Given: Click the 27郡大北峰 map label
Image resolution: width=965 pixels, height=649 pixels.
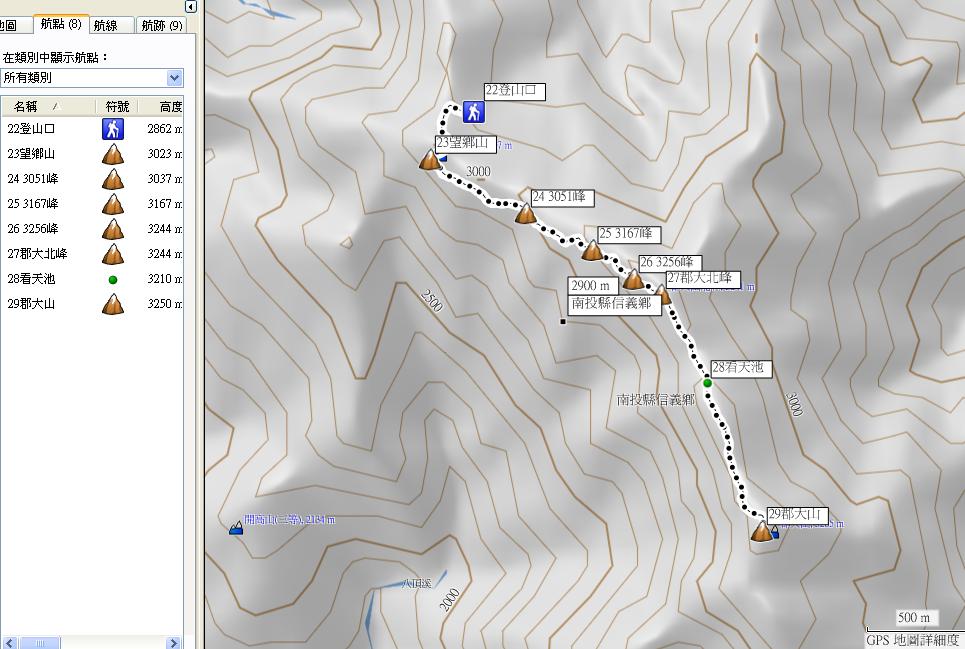Looking at the screenshot, I should click(703, 279).
